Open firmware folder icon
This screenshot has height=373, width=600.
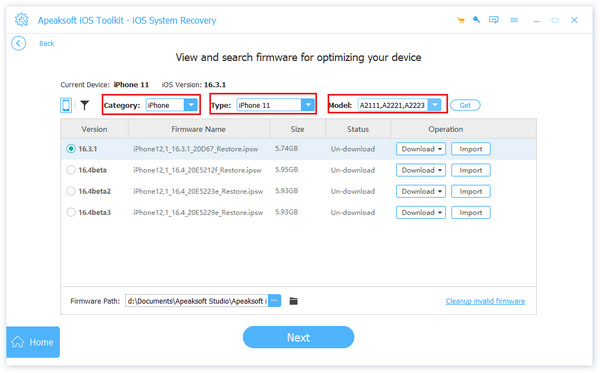coord(293,301)
